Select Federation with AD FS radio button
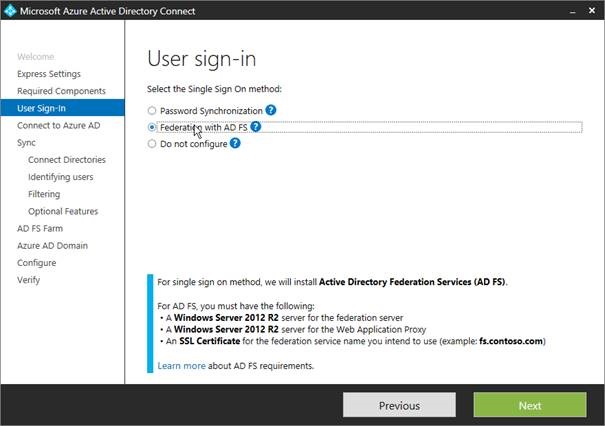This screenshot has width=605, height=426. (x=152, y=127)
